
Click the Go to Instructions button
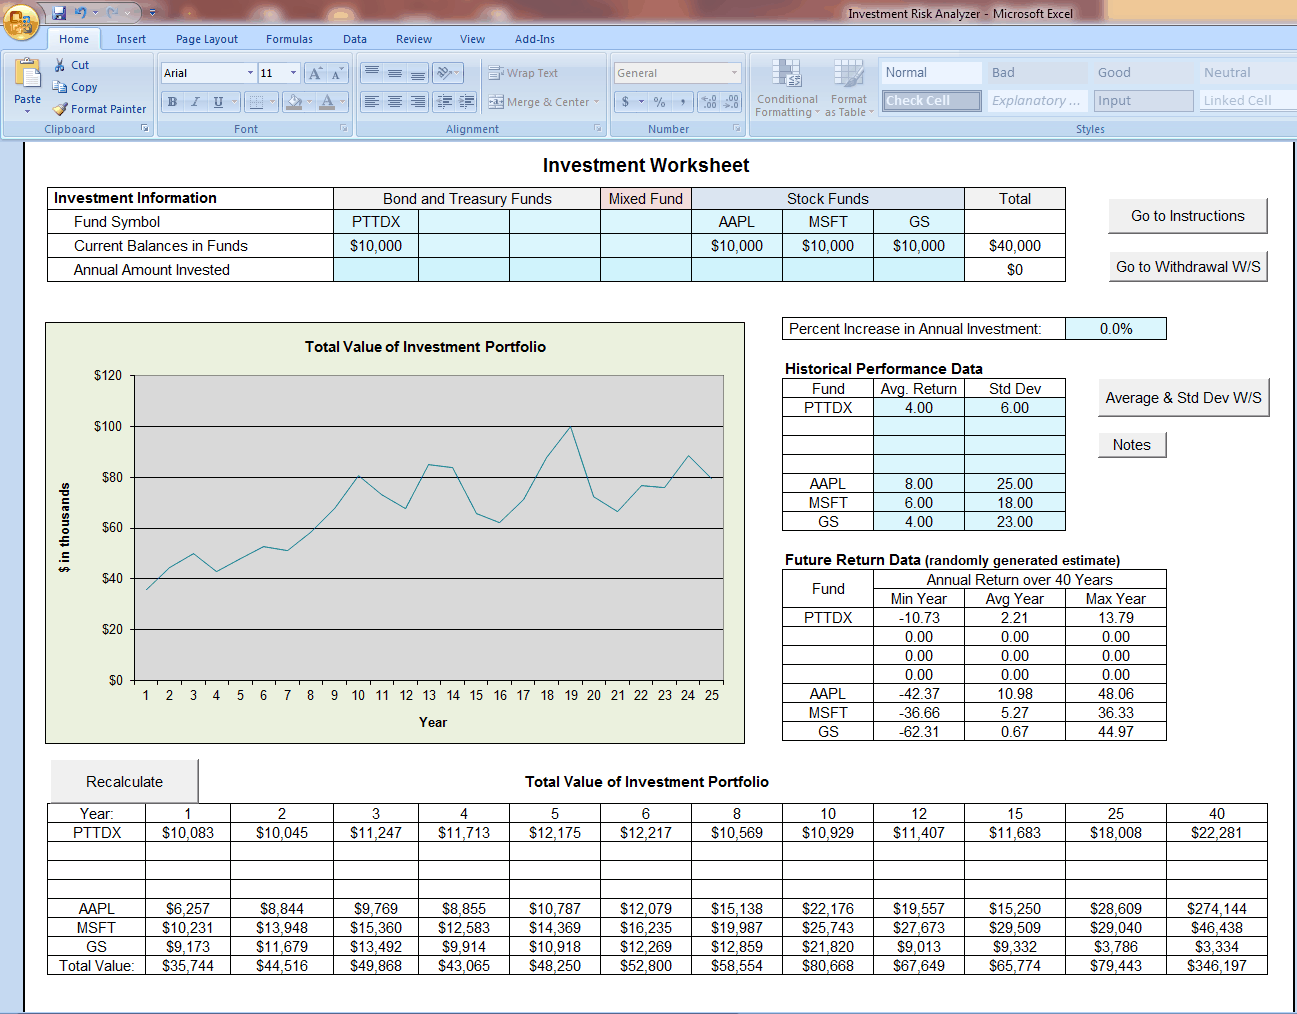click(x=1188, y=216)
